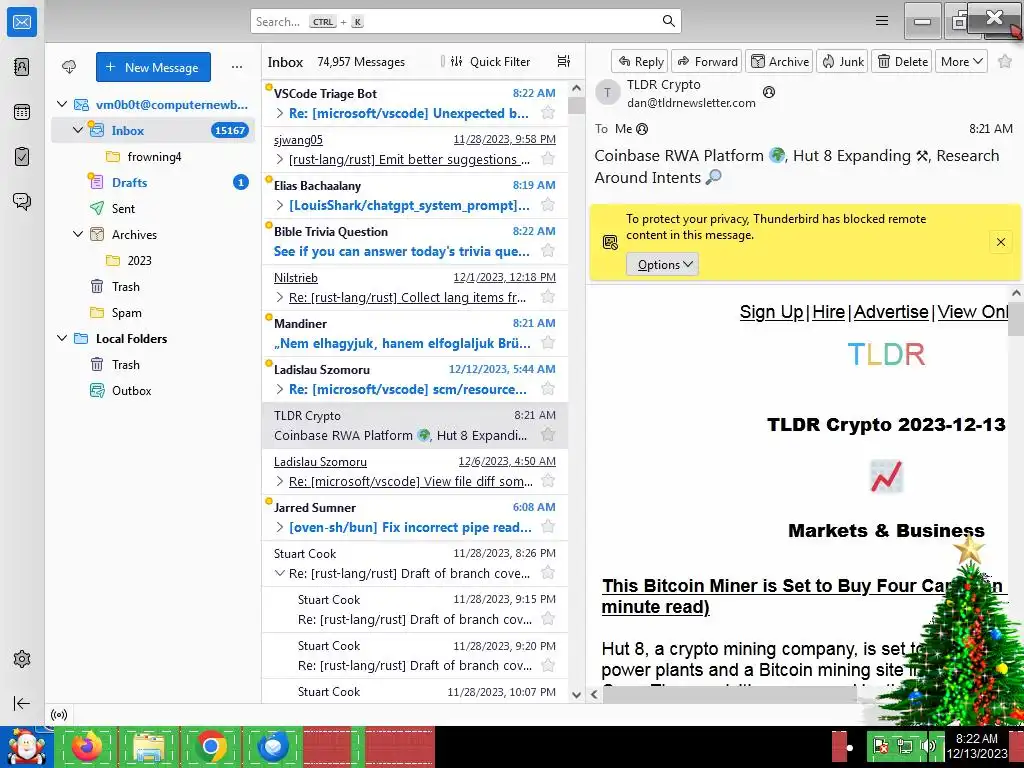Open message list display options
This screenshot has height=768, width=1024.
pos(564,61)
